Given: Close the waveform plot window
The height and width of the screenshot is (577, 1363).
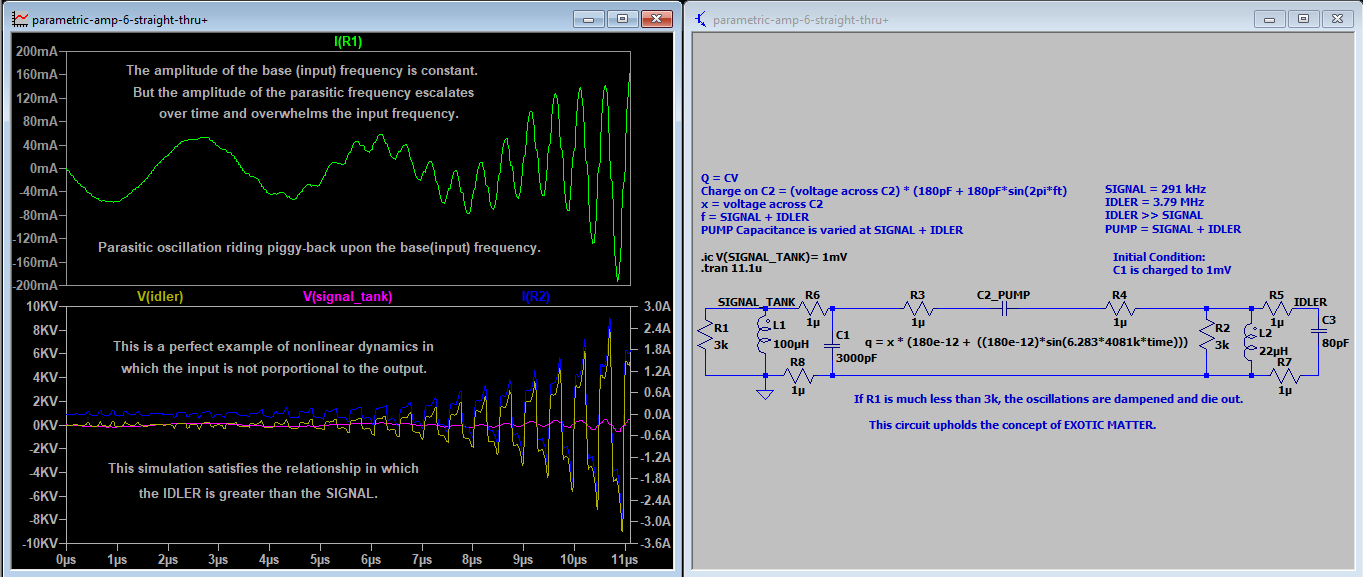Looking at the screenshot, I should coord(655,18).
